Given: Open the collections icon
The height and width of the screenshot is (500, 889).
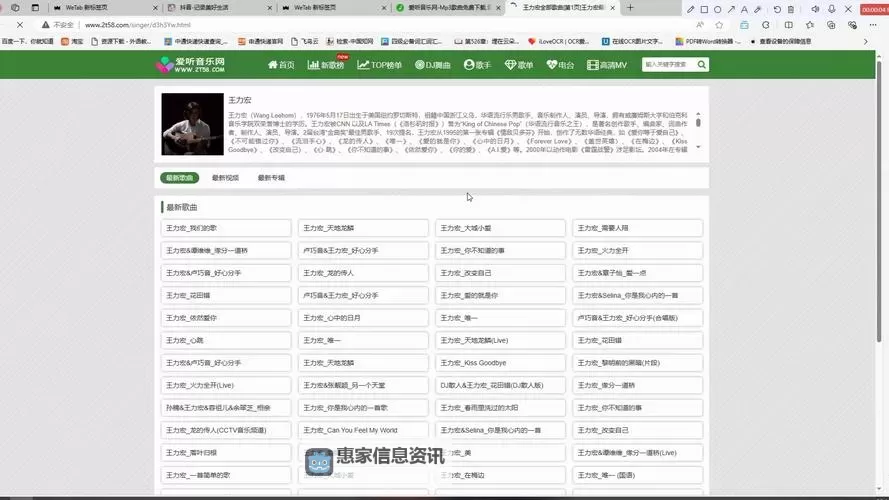Looking at the screenshot, I should (x=831, y=25).
